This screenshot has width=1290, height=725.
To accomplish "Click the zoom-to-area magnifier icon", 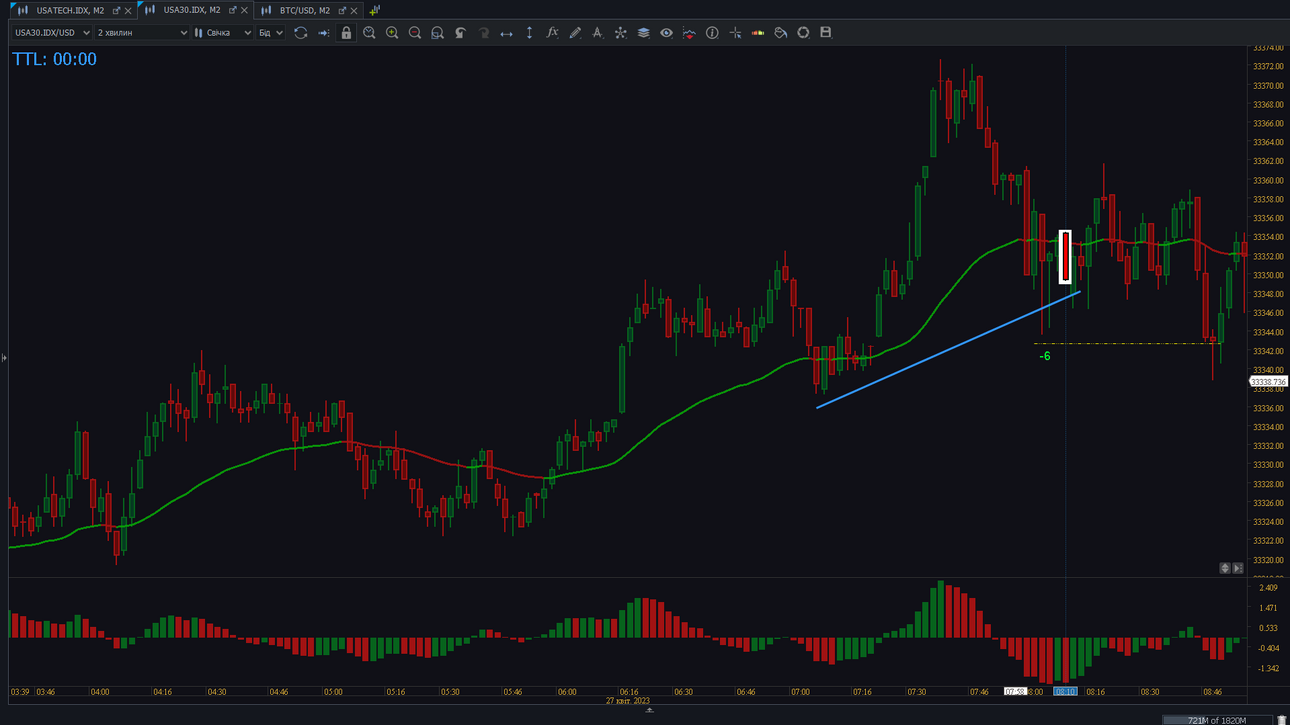I will pyautogui.click(x=437, y=33).
